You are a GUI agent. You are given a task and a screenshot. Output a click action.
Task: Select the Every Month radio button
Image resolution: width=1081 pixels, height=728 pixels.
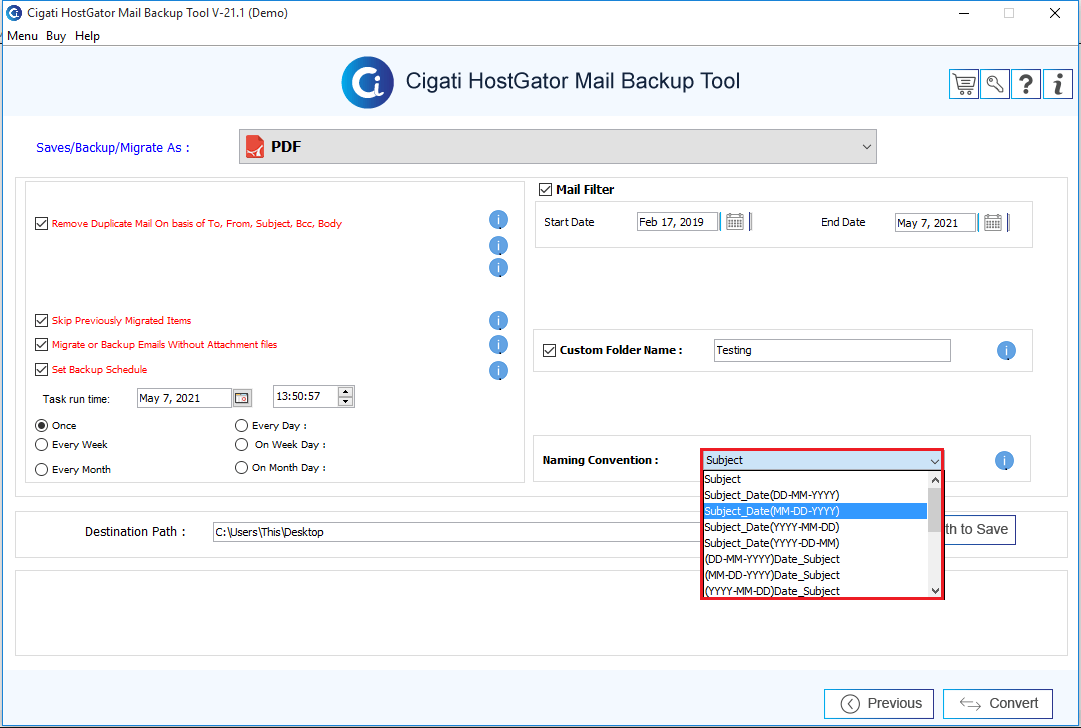coord(41,469)
